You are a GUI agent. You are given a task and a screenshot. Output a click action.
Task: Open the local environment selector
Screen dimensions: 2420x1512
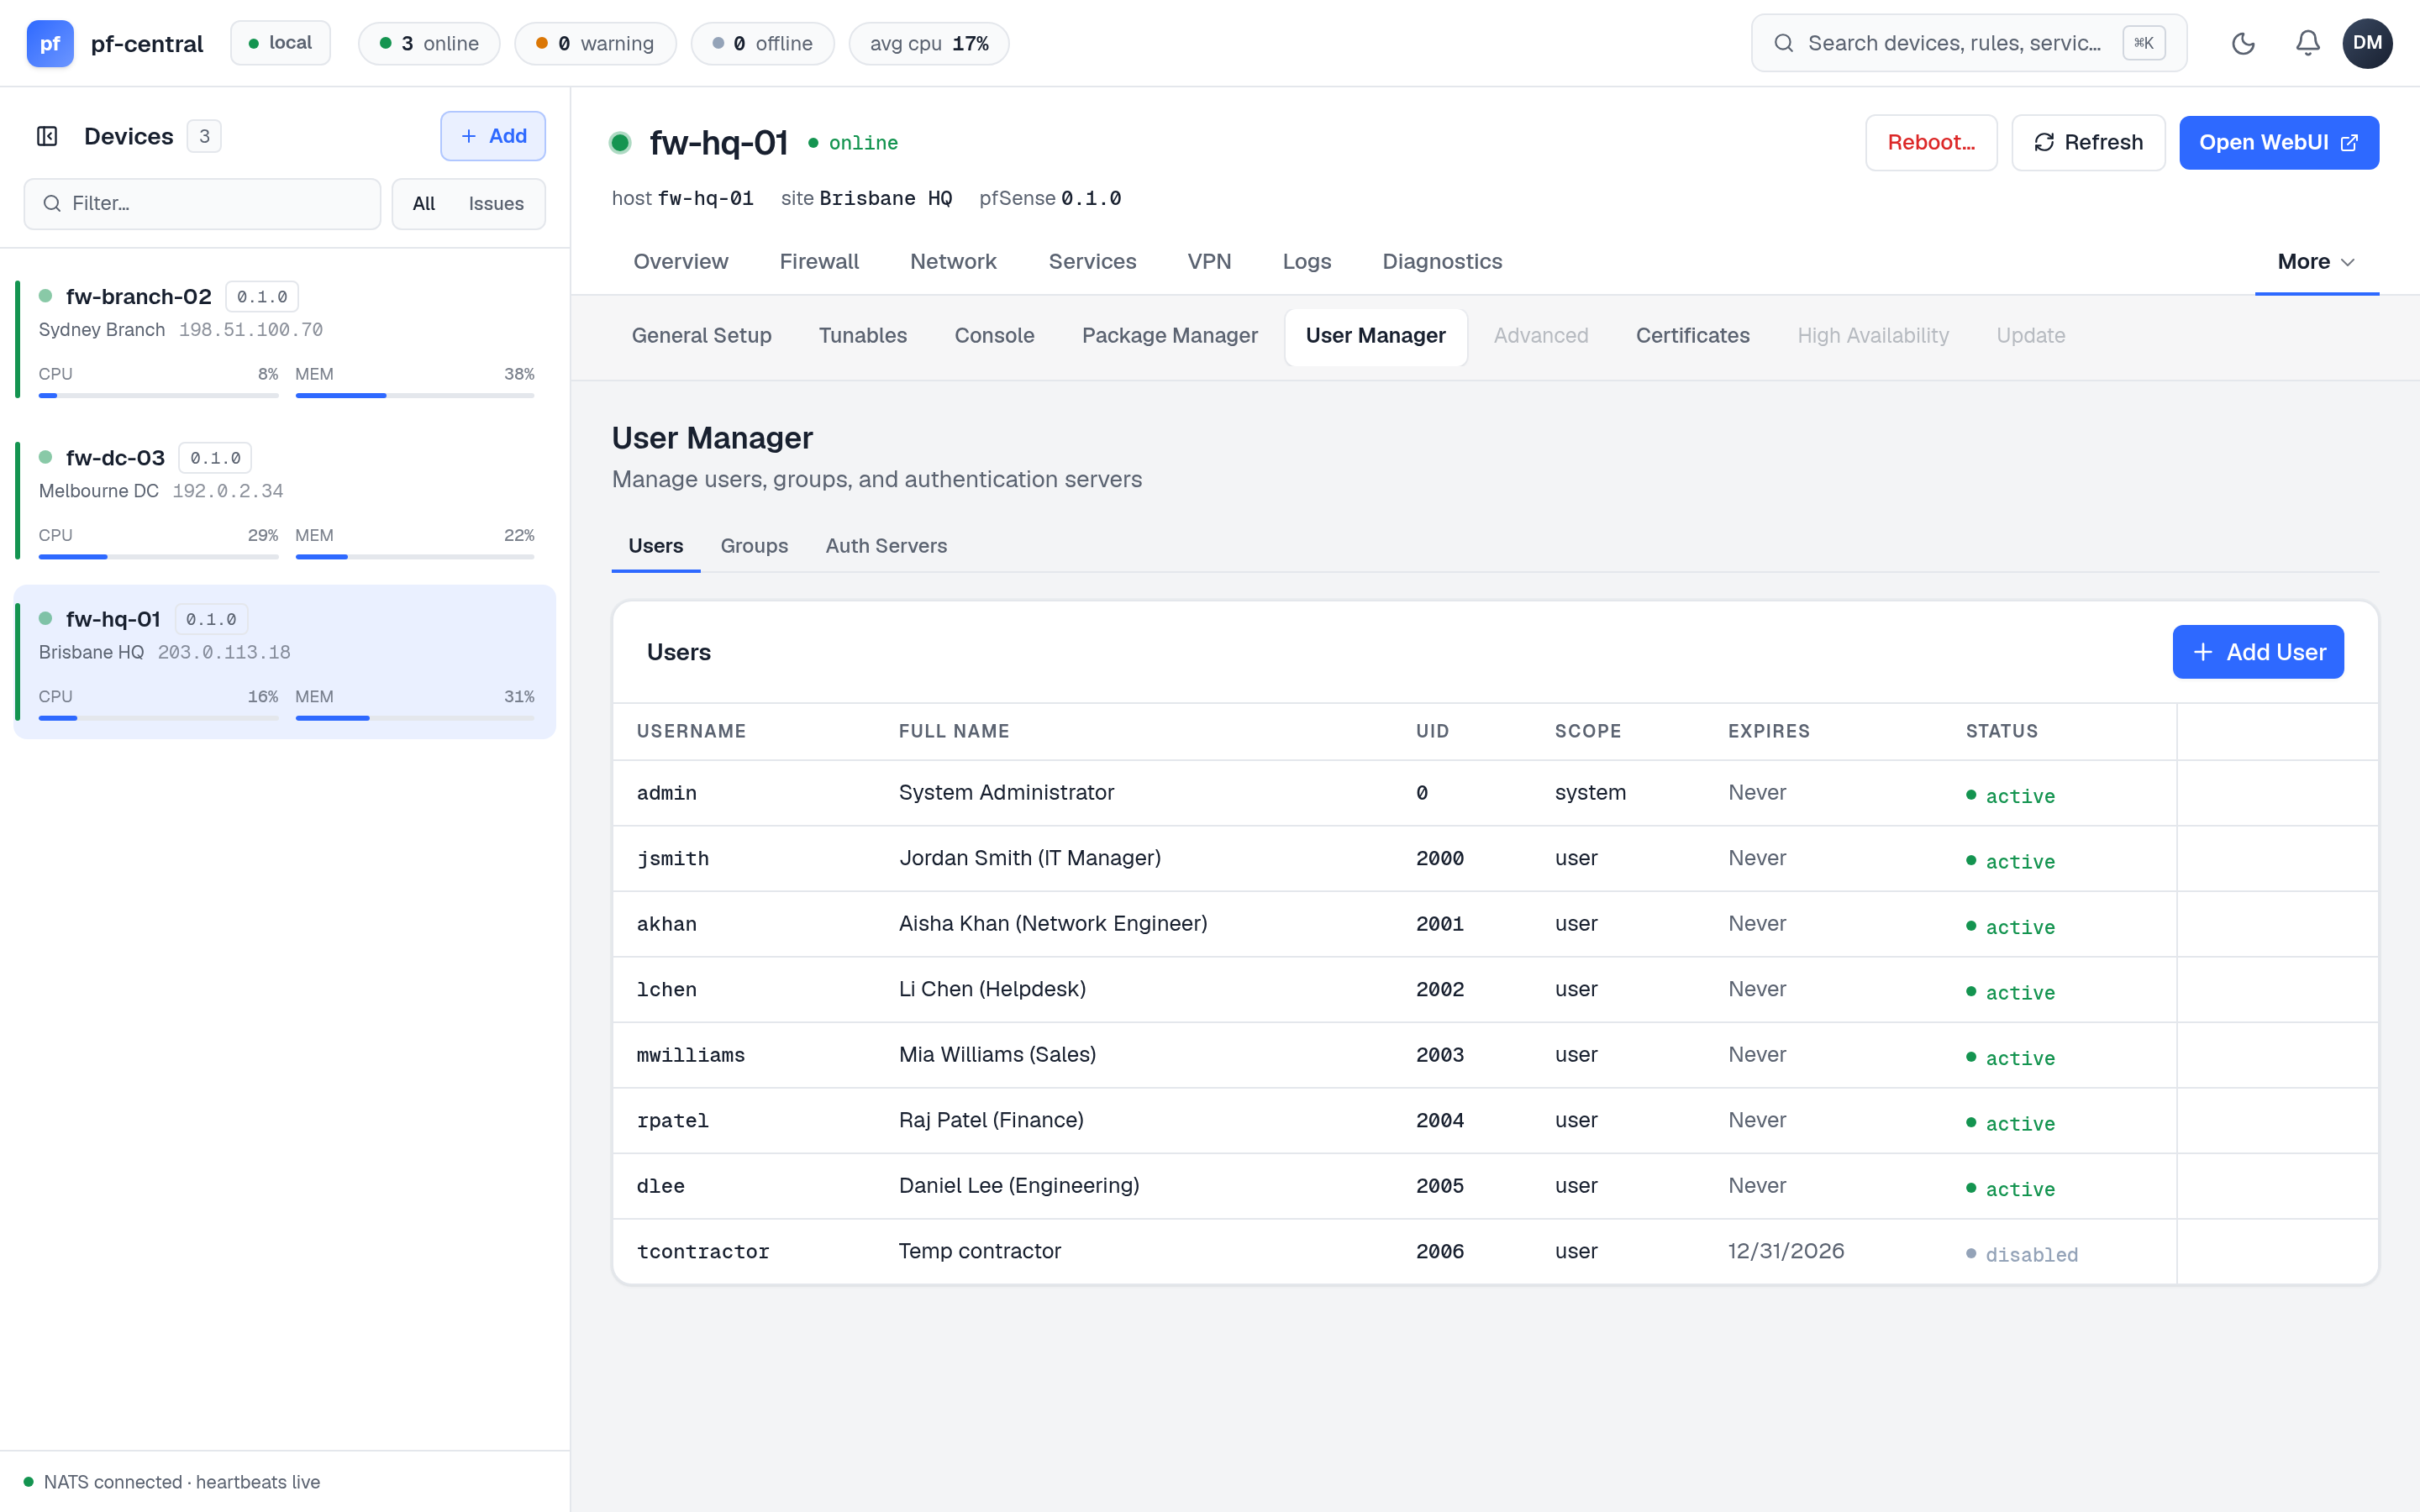[280, 43]
